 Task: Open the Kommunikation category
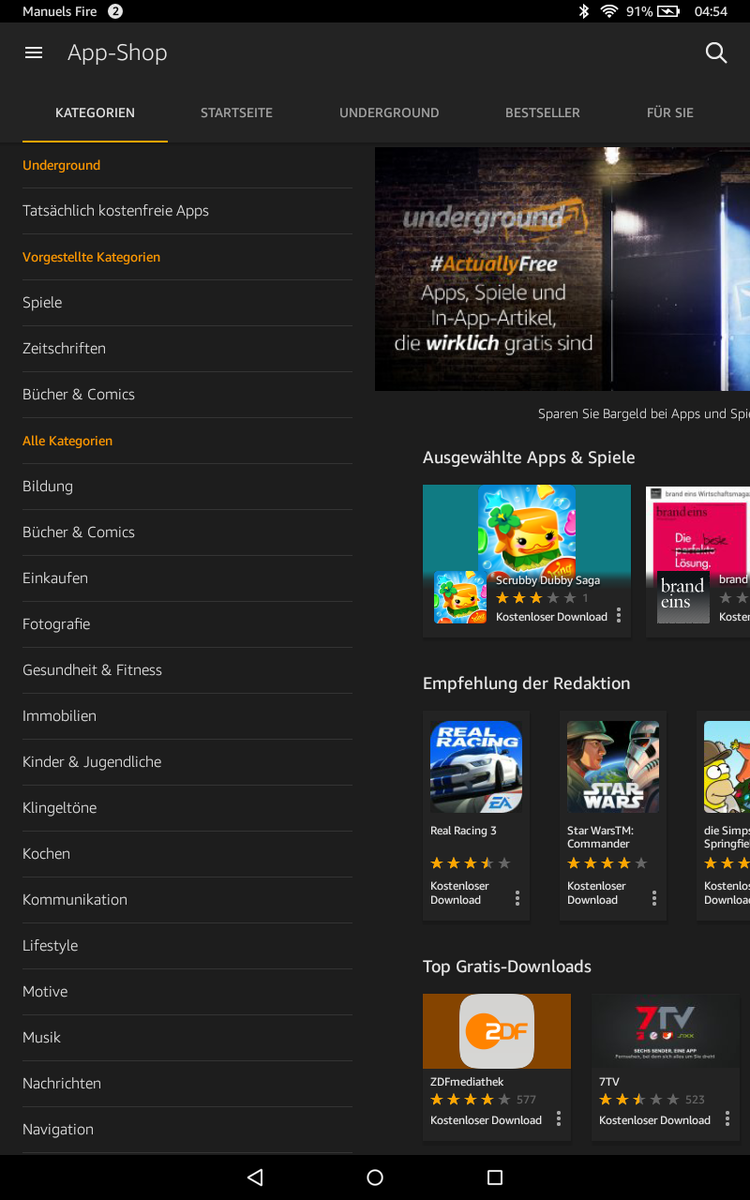(187, 901)
